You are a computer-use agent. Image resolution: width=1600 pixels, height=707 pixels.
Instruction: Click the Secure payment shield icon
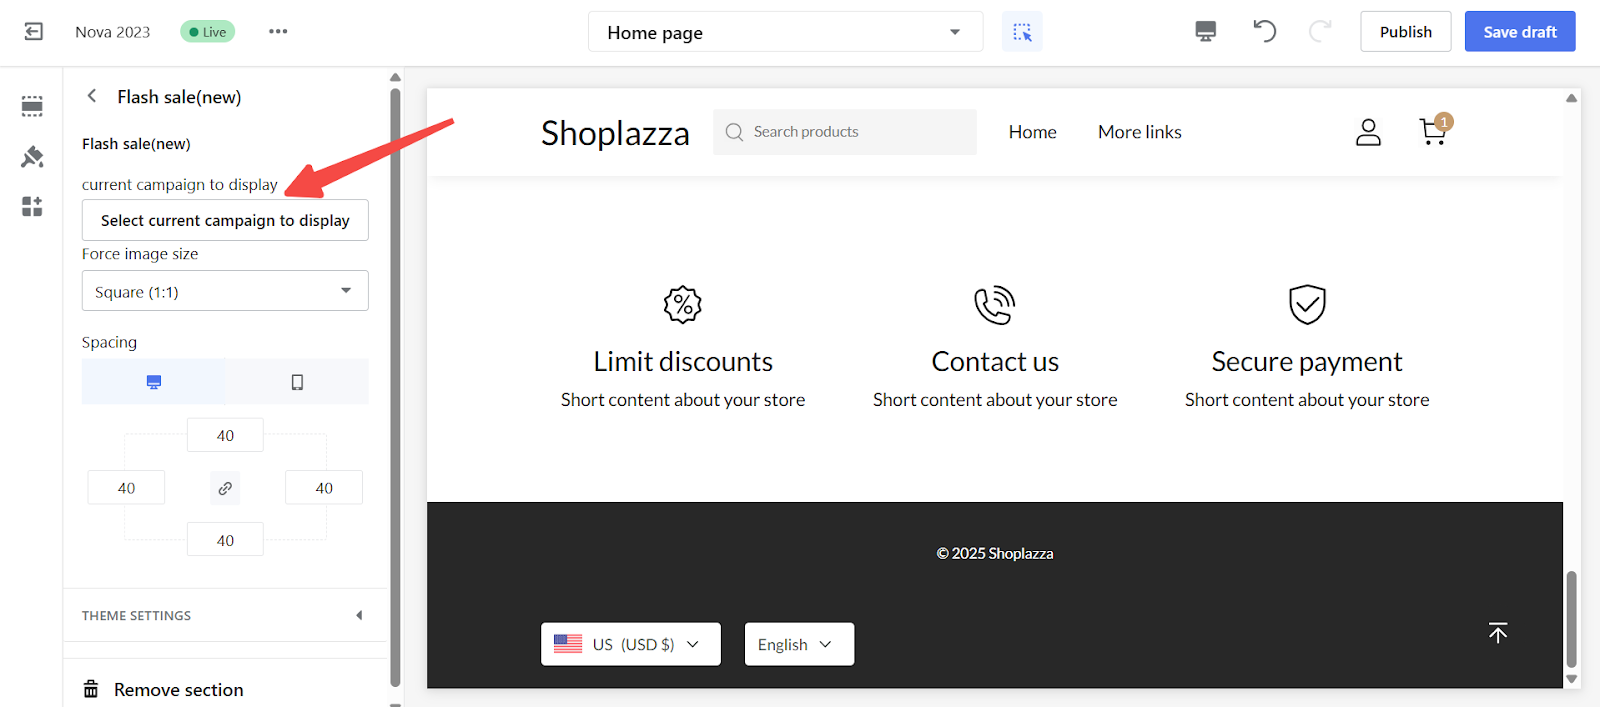point(1307,304)
